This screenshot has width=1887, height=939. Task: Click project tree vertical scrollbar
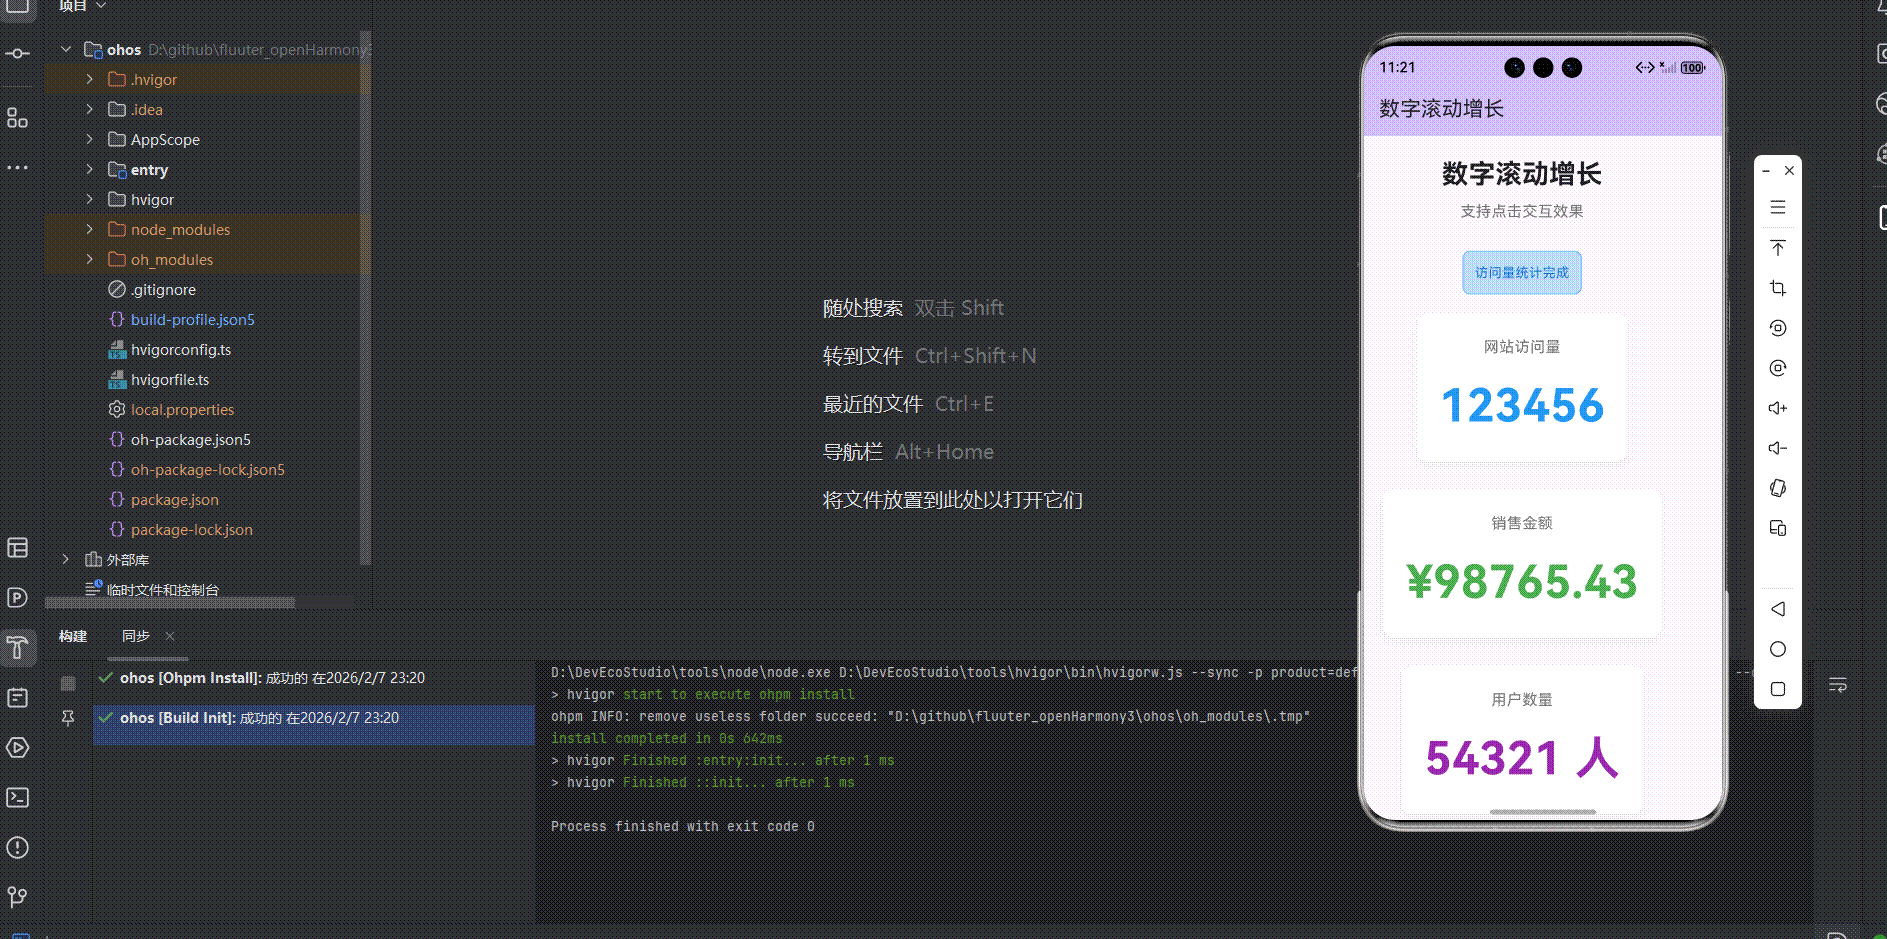point(365,300)
